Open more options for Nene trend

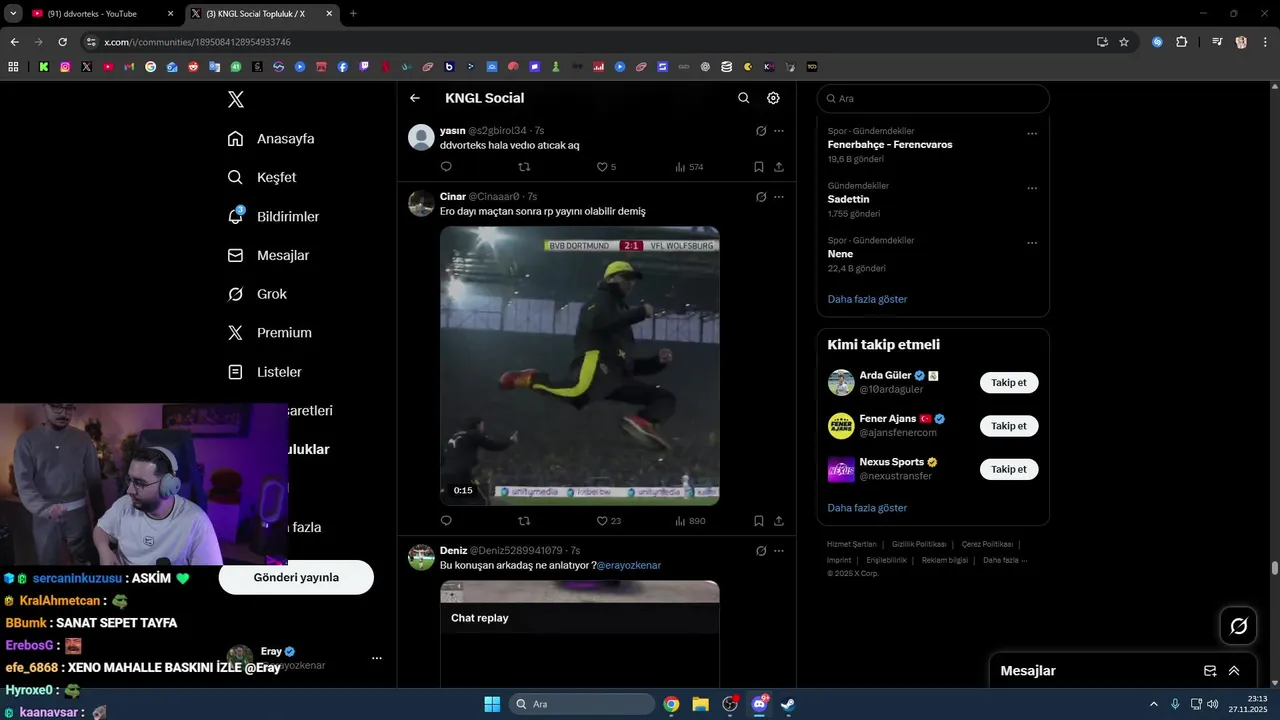[1032, 242]
